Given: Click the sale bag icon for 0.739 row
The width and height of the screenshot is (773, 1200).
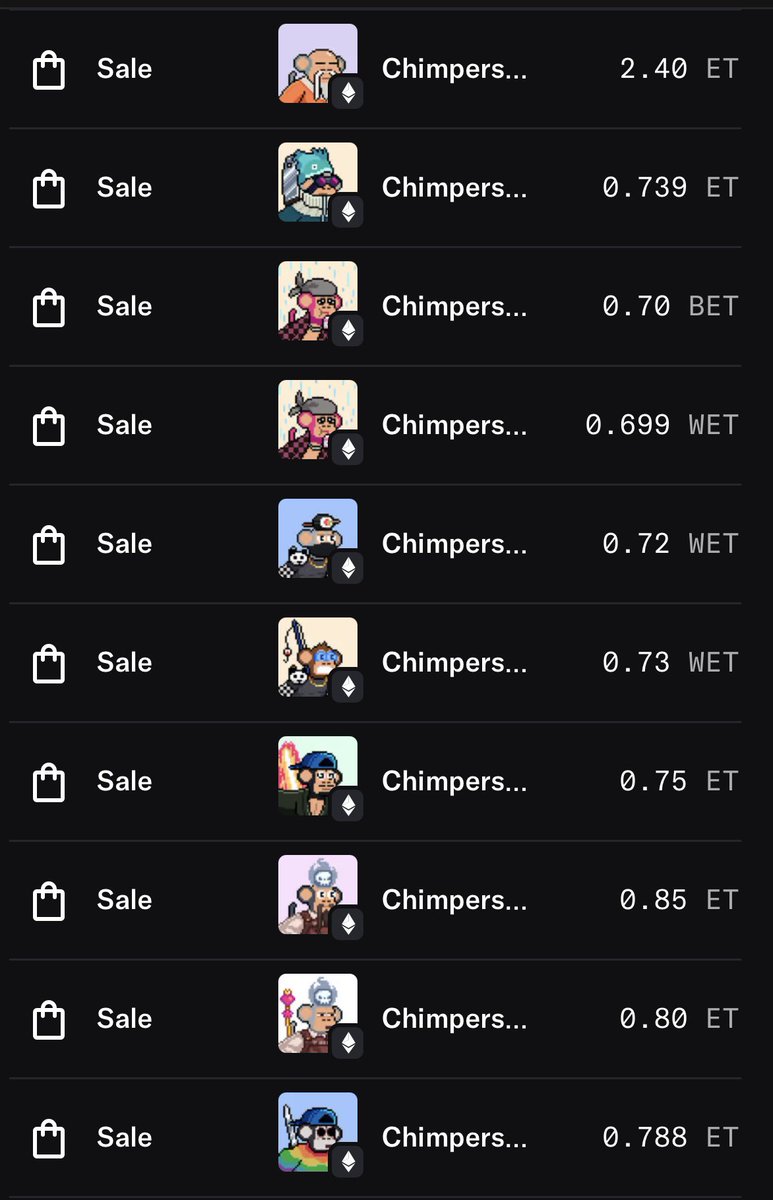Looking at the screenshot, I should click(49, 189).
